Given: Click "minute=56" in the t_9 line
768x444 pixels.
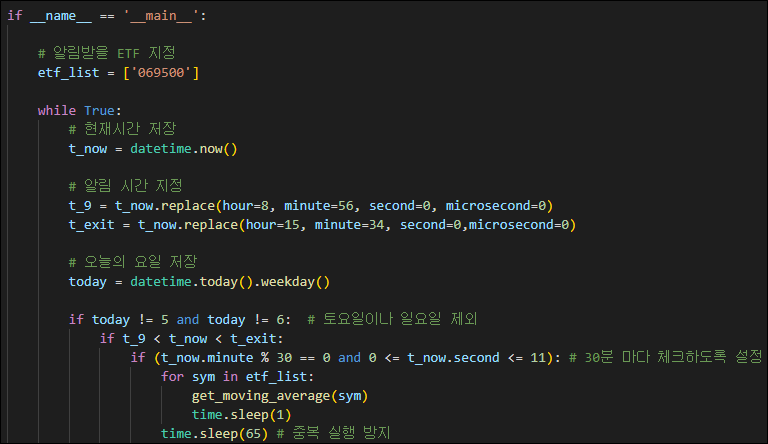Looking at the screenshot, I should 318,205.
